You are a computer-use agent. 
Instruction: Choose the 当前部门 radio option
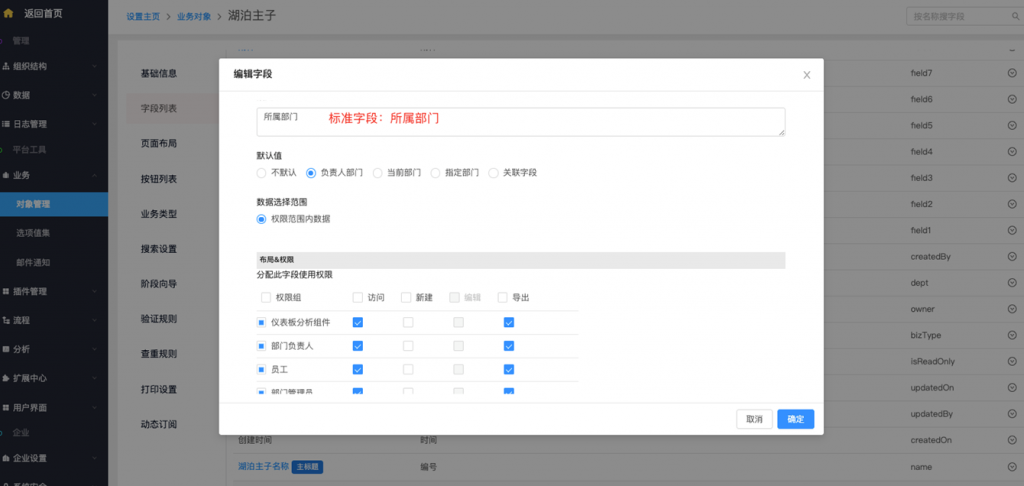(x=378, y=173)
